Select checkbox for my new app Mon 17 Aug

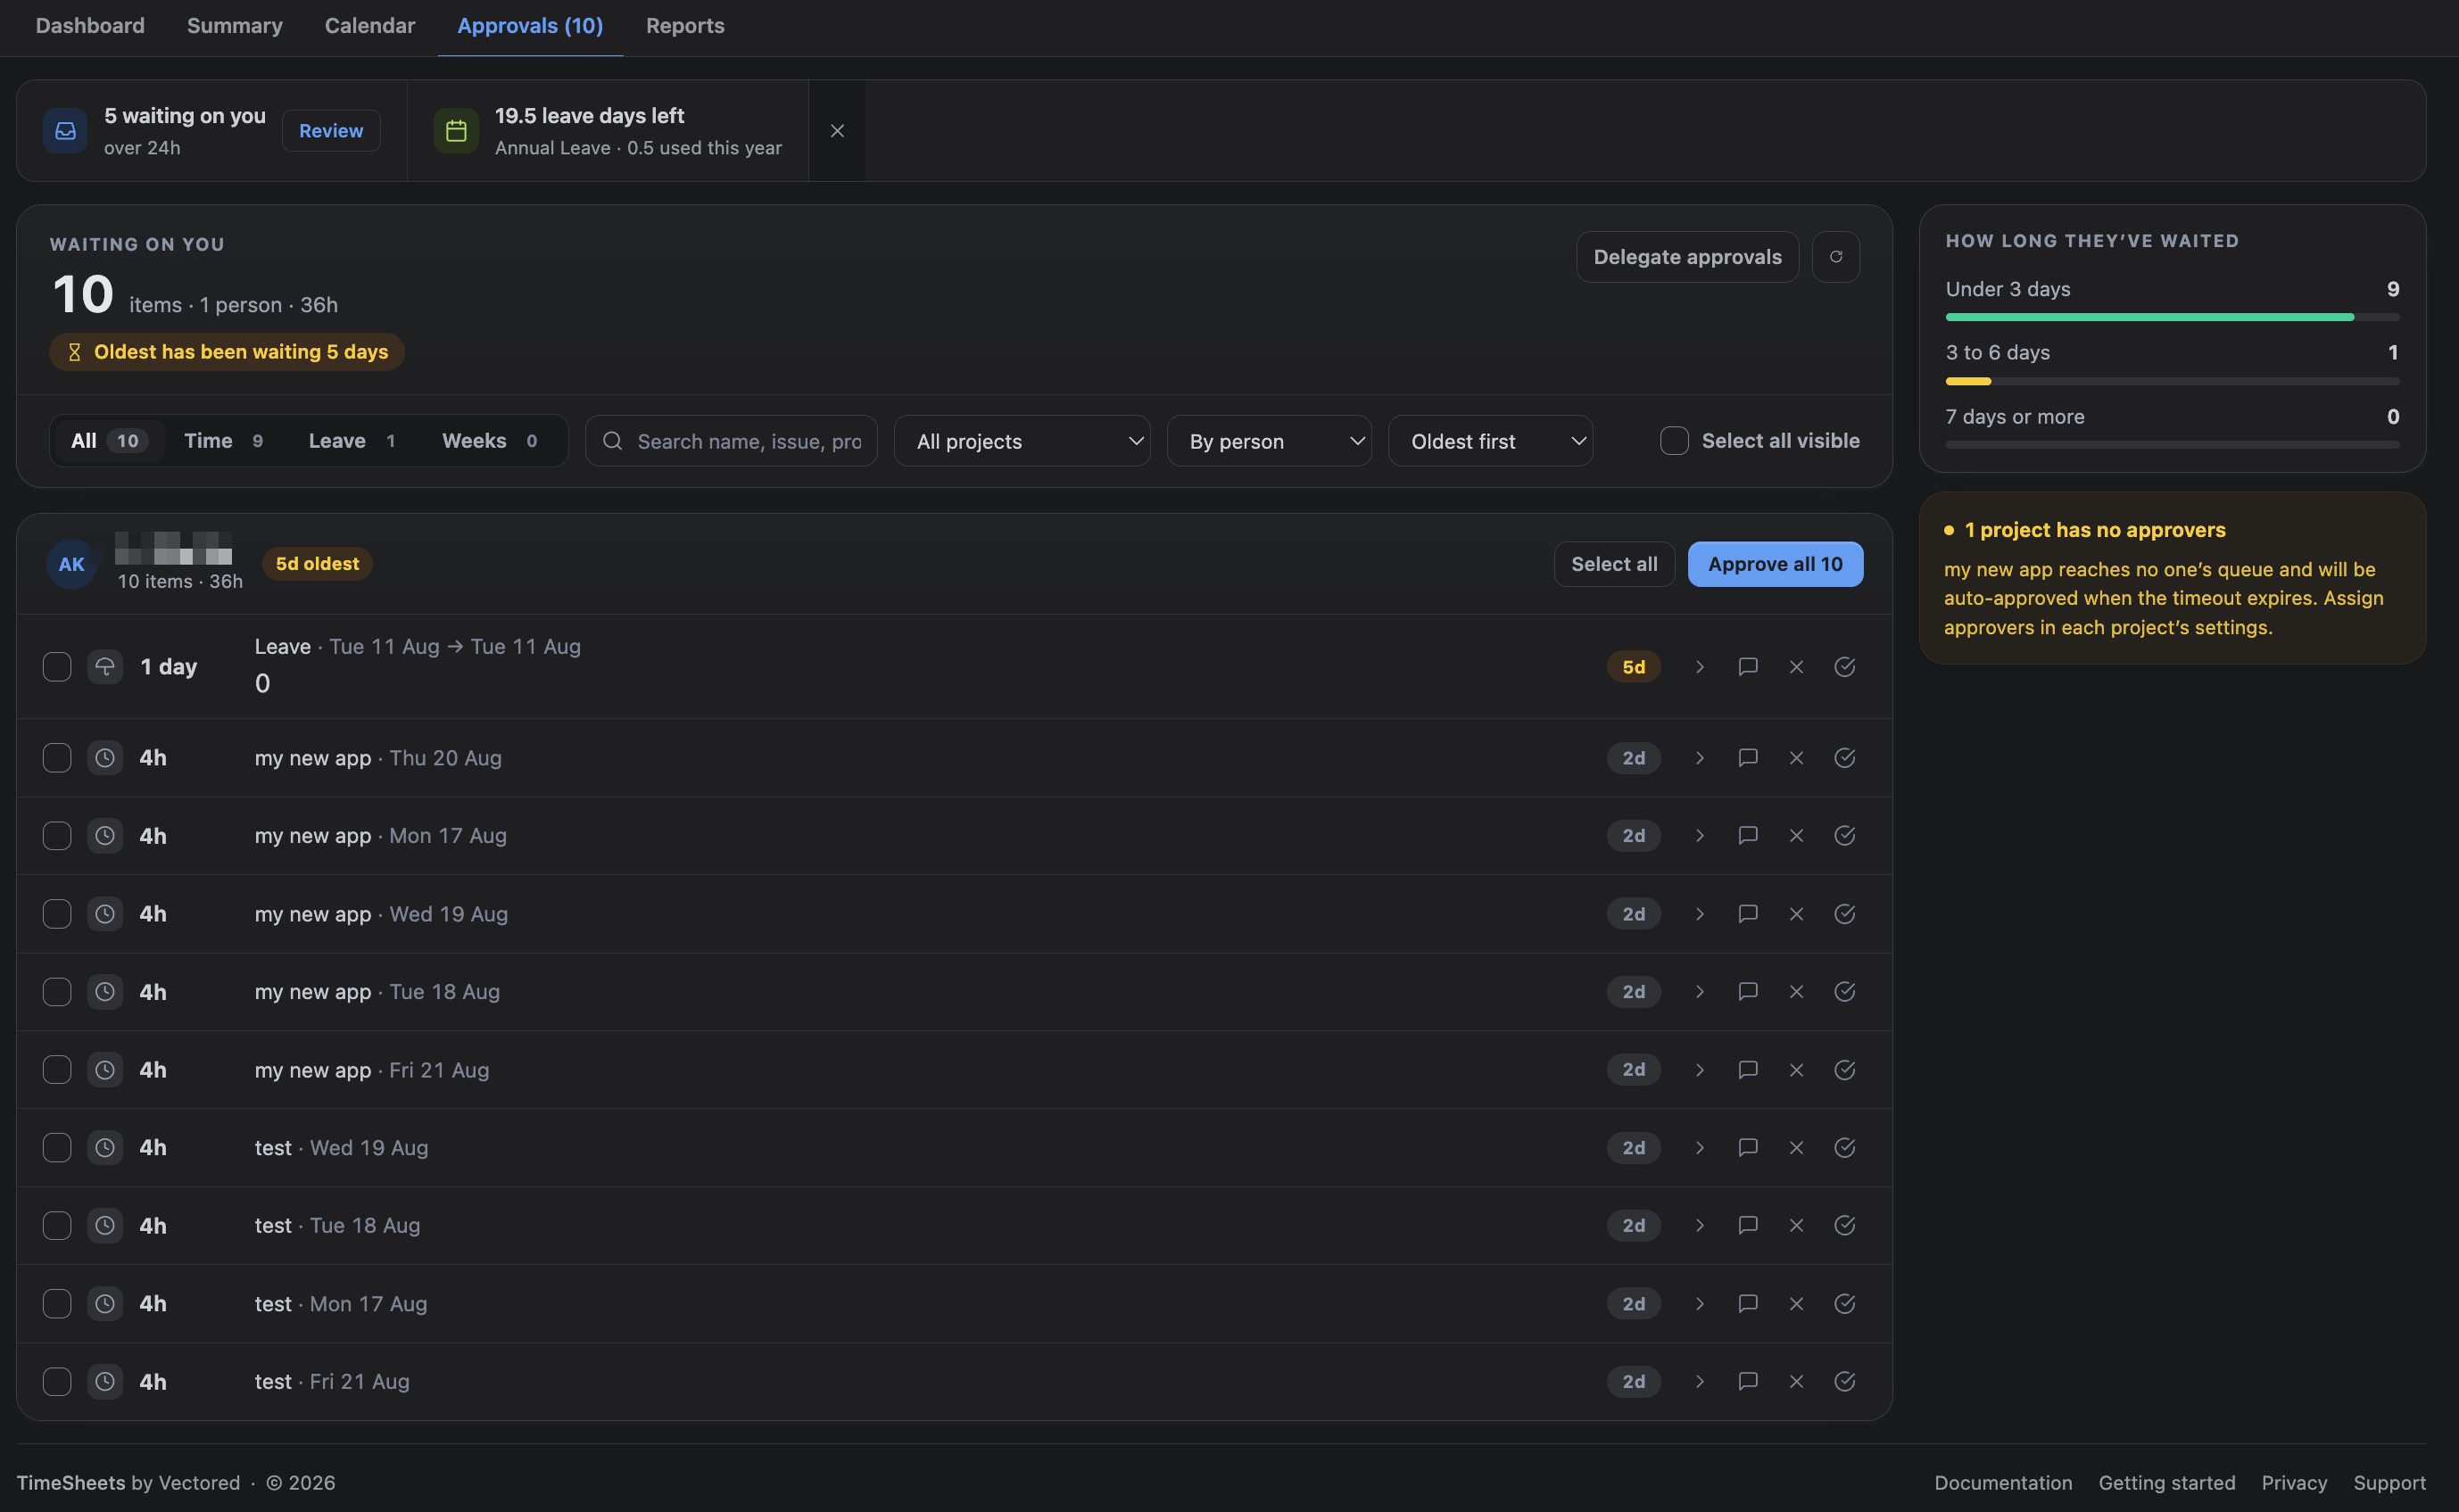coord(57,836)
